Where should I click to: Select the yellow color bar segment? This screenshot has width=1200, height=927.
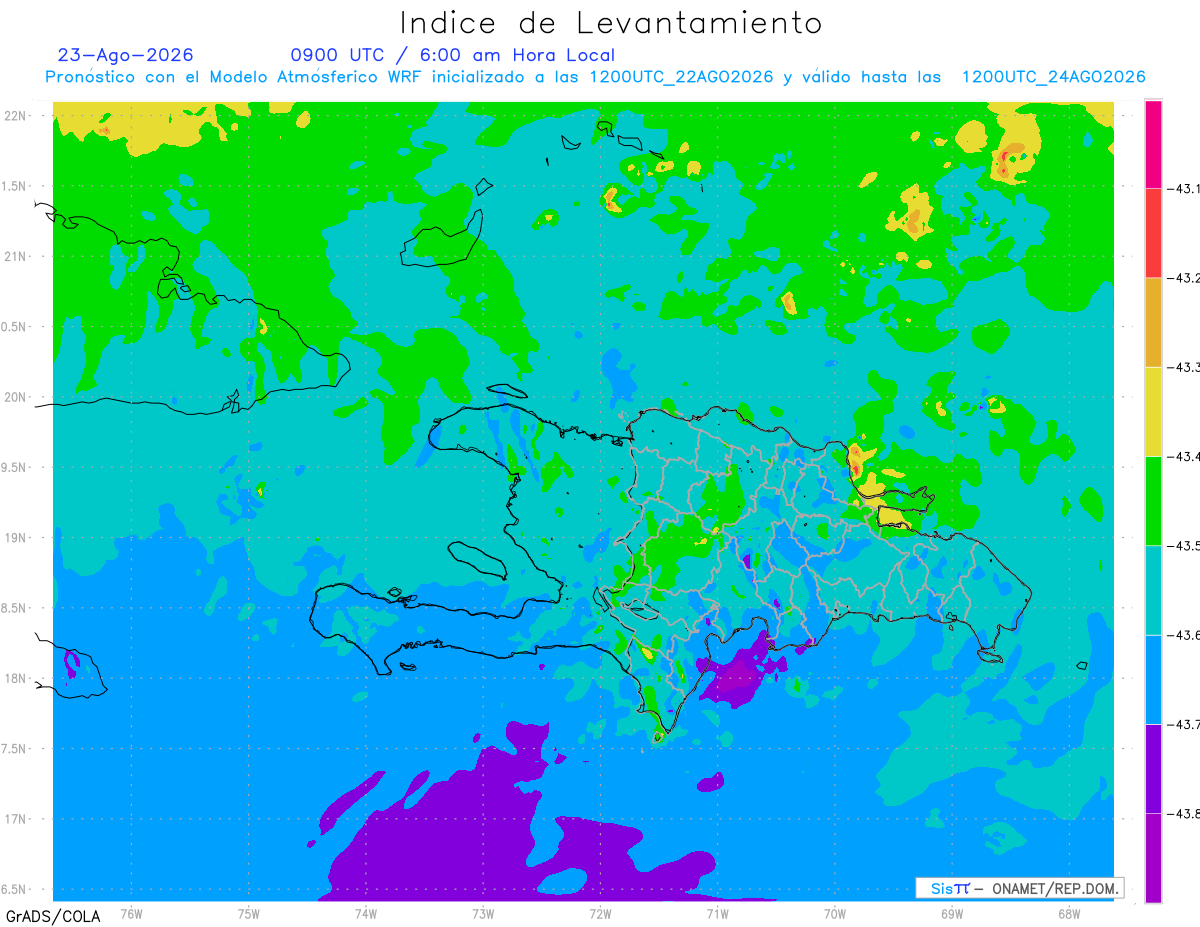tap(1153, 411)
